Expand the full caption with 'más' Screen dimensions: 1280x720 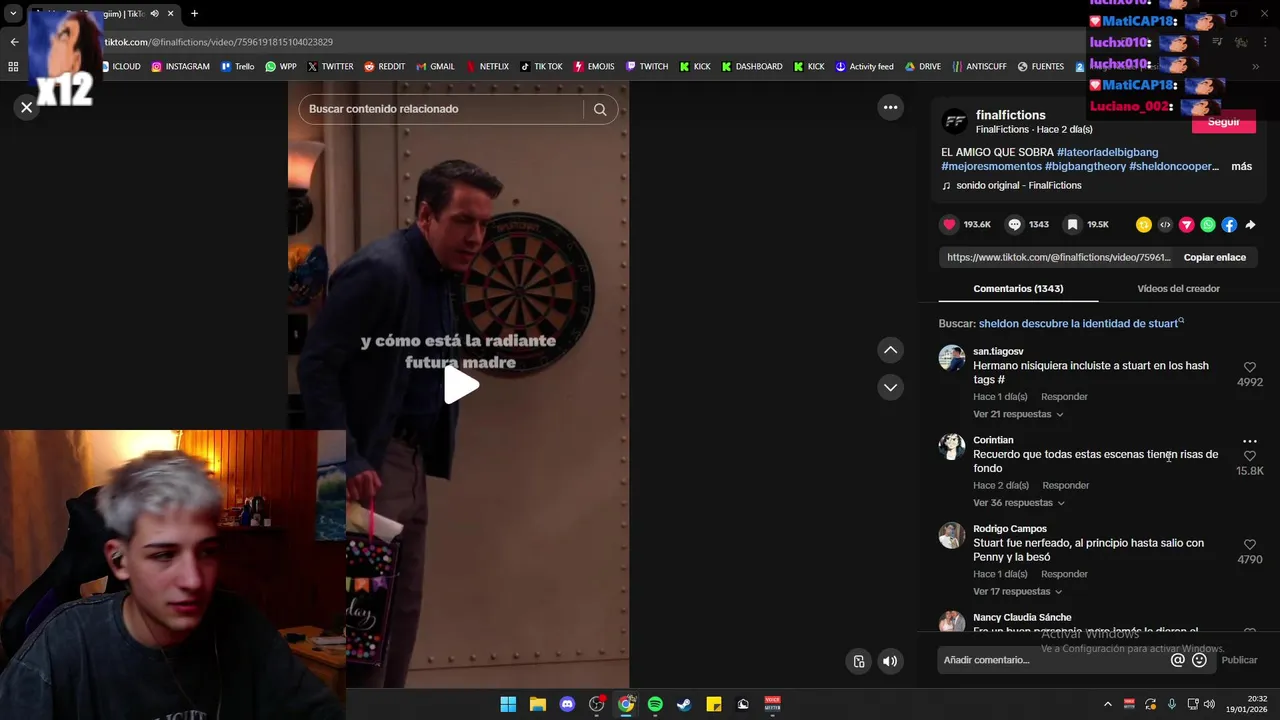[1241, 166]
